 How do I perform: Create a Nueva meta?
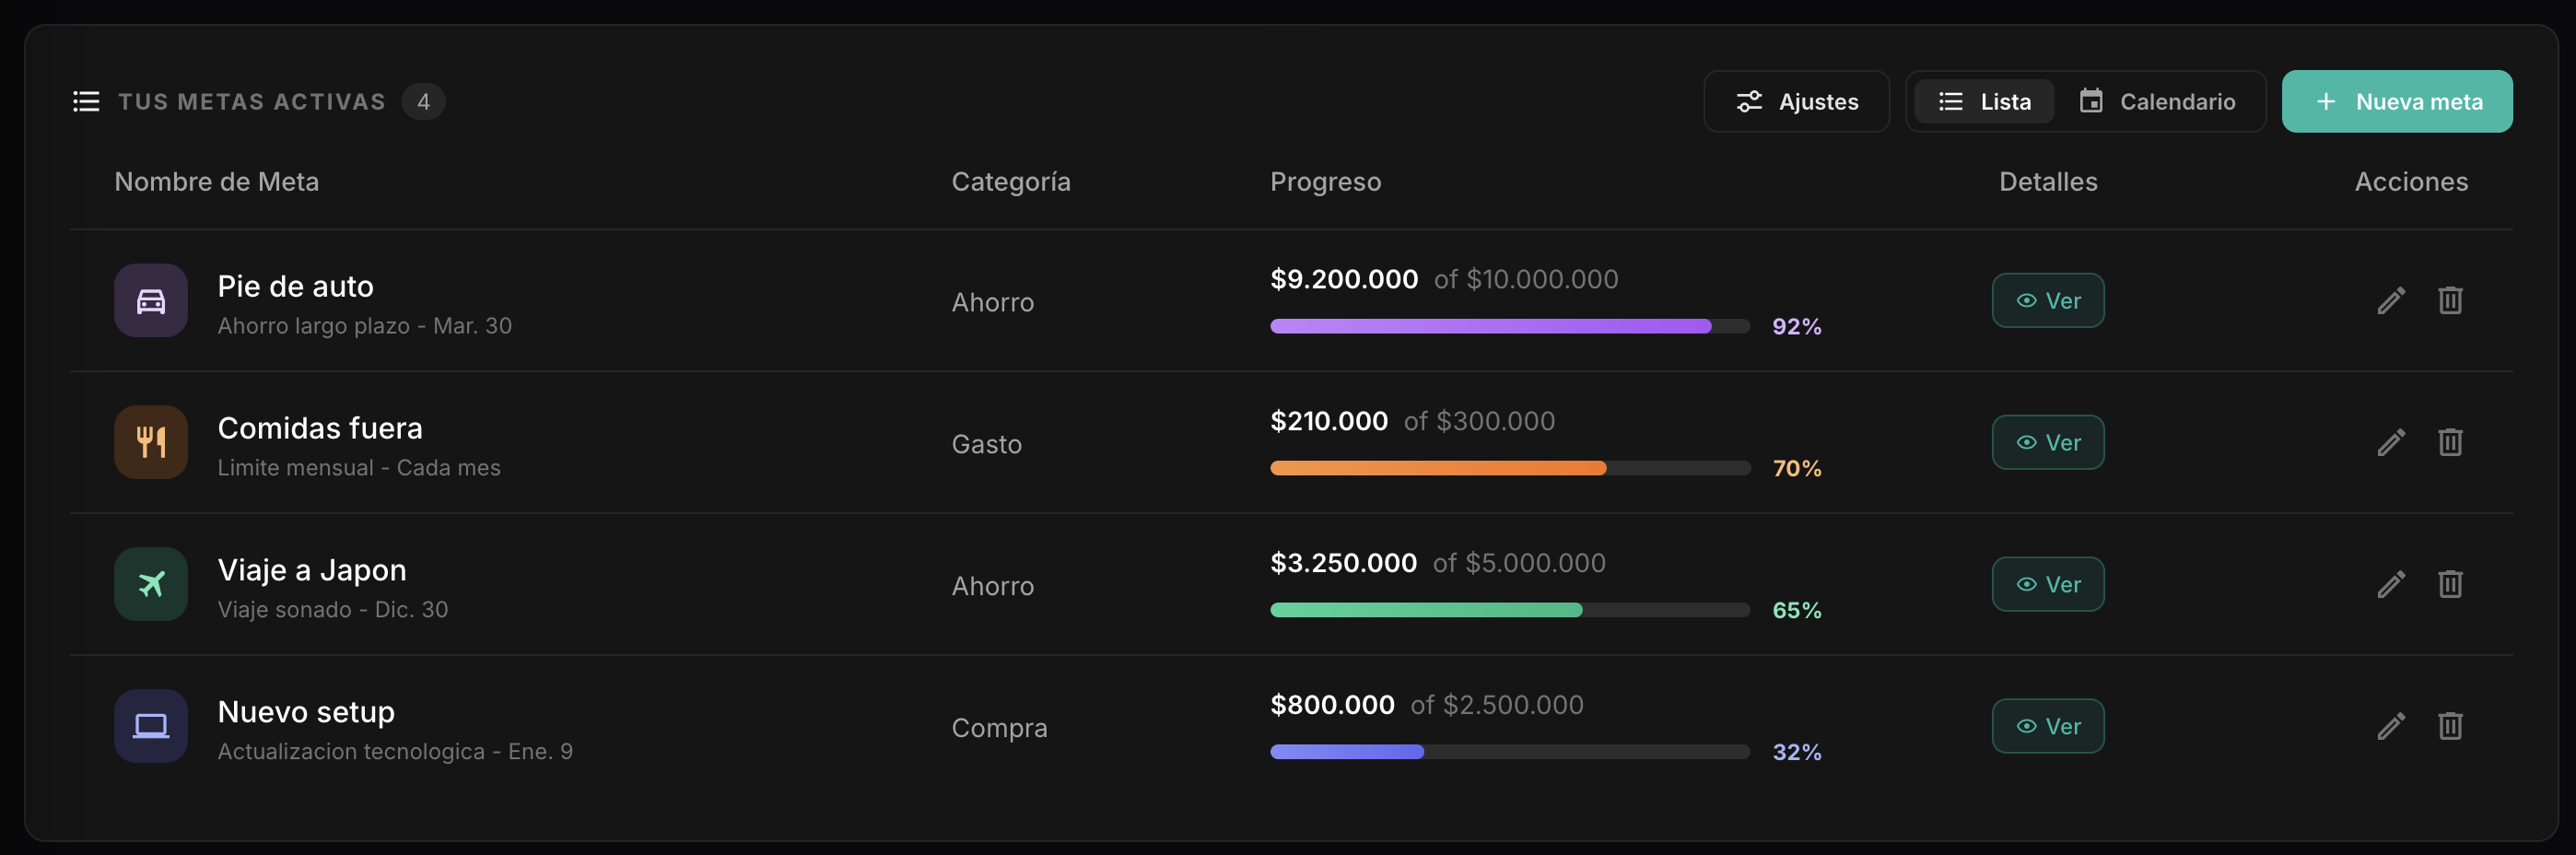2397,101
